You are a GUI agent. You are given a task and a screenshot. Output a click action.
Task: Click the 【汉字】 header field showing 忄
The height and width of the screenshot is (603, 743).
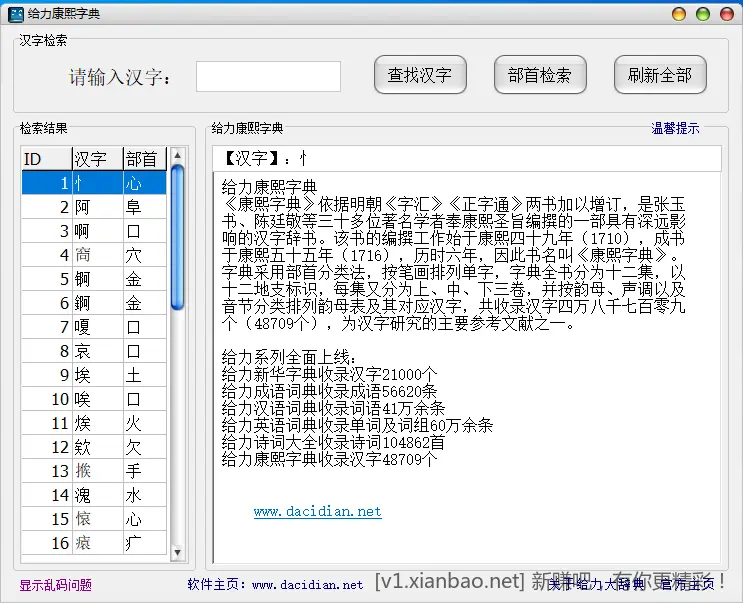coord(467,158)
